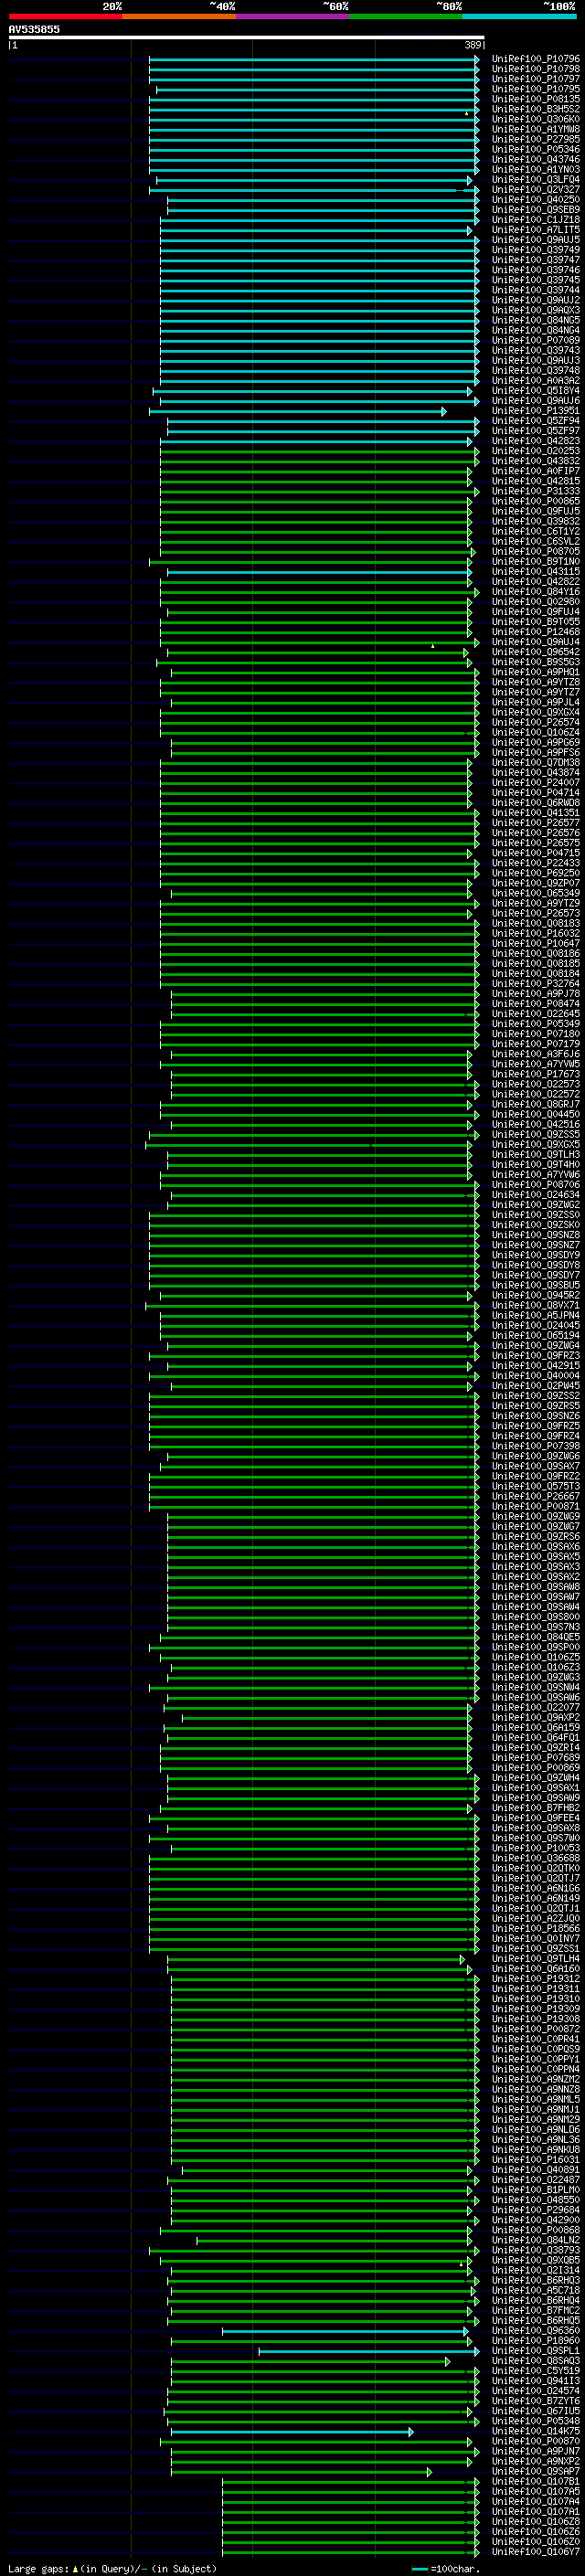Viewport: 585px width, 2576px height.
Task: Select hit label UniRef100_Q43746
Action: tap(536, 159)
